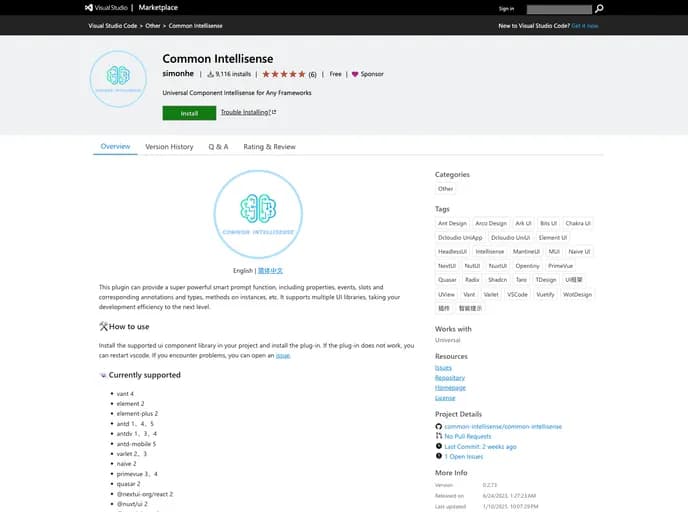Click the Vant tag
The width and height of the screenshot is (688, 512).
tap(469, 294)
